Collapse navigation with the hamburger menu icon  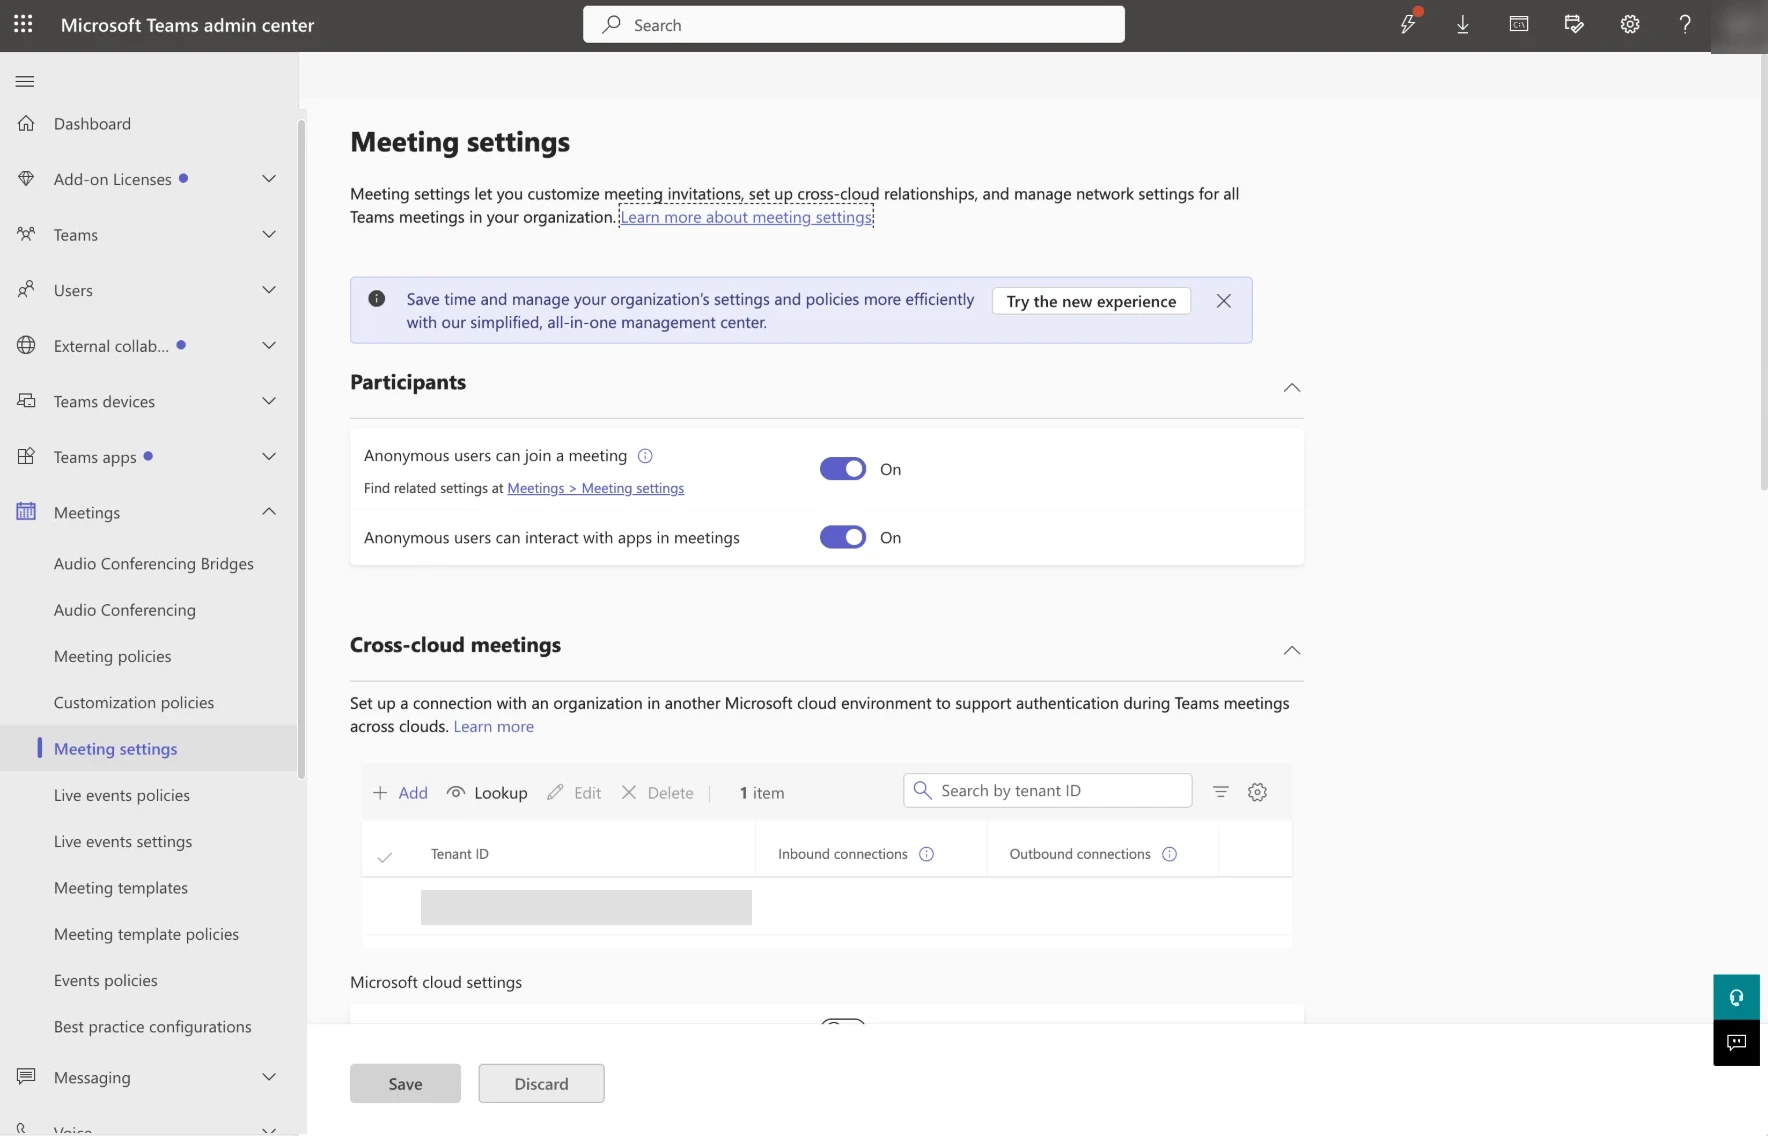click(25, 81)
